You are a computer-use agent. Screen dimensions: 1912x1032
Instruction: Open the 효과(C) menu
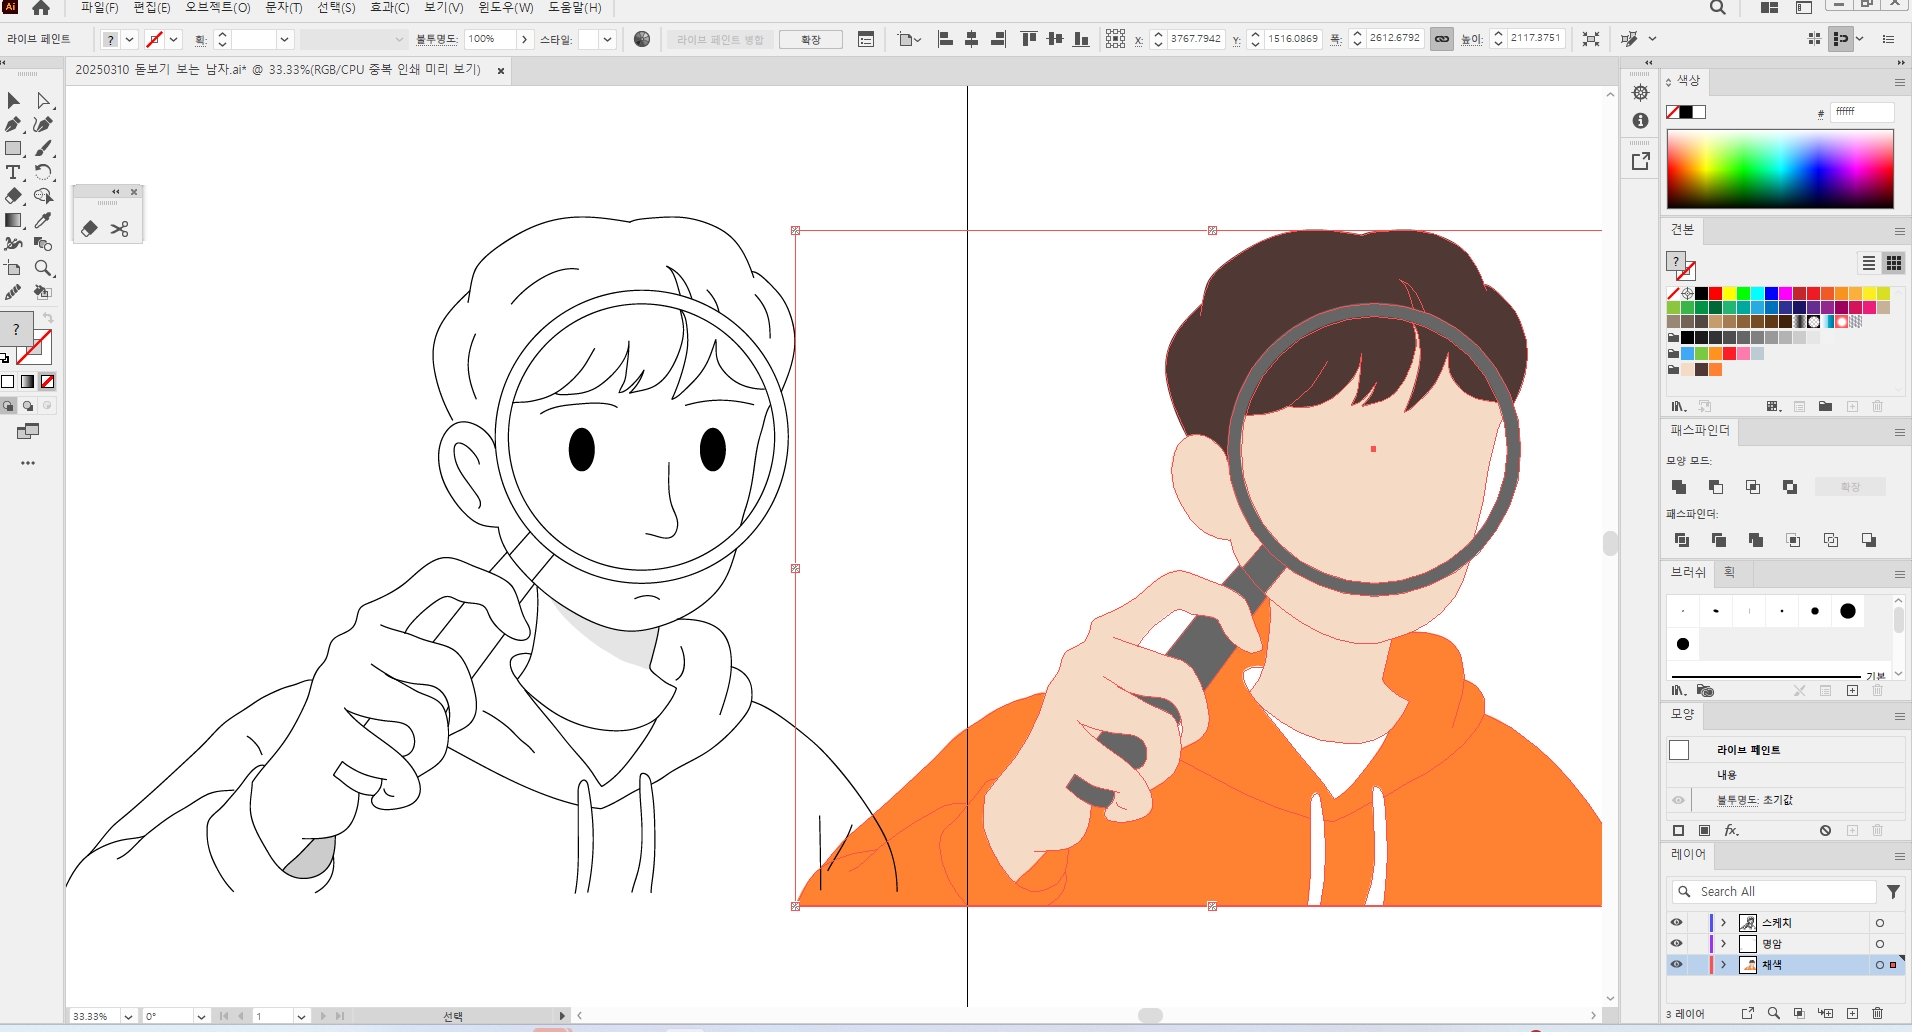coord(389,8)
